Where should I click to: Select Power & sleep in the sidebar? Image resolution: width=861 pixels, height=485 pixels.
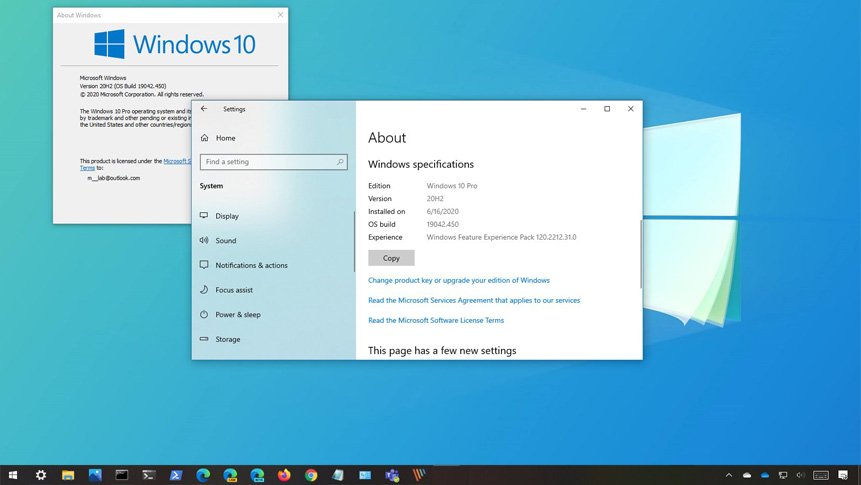(x=237, y=314)
